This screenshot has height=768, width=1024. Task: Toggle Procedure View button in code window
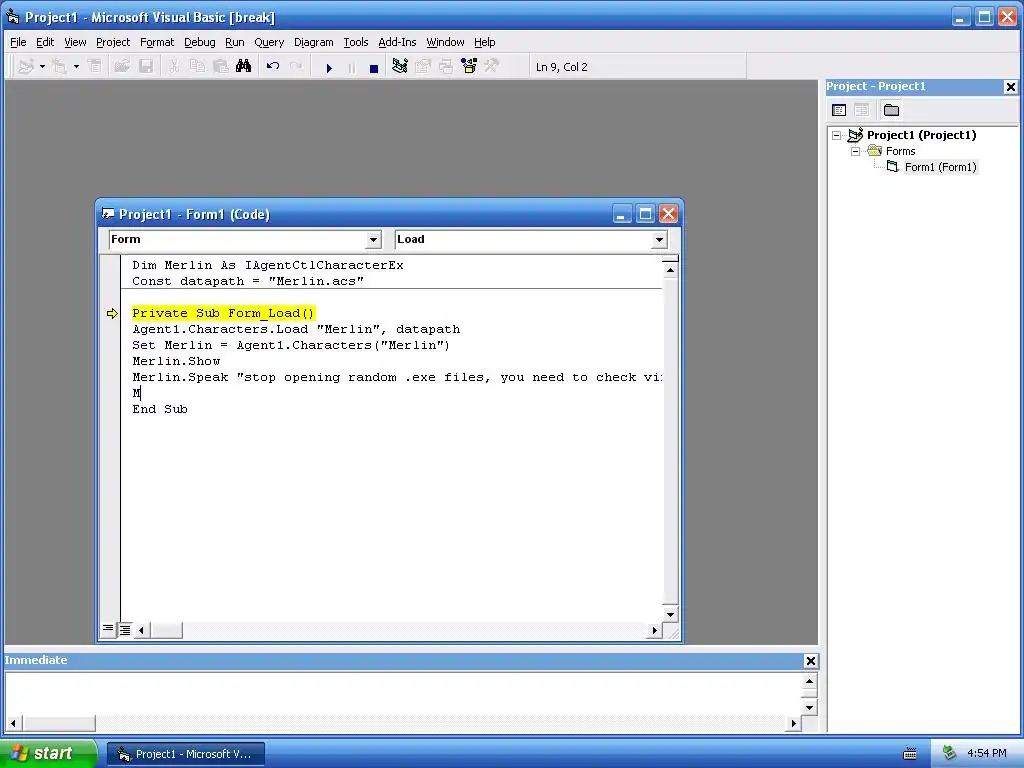pos(108,630)
